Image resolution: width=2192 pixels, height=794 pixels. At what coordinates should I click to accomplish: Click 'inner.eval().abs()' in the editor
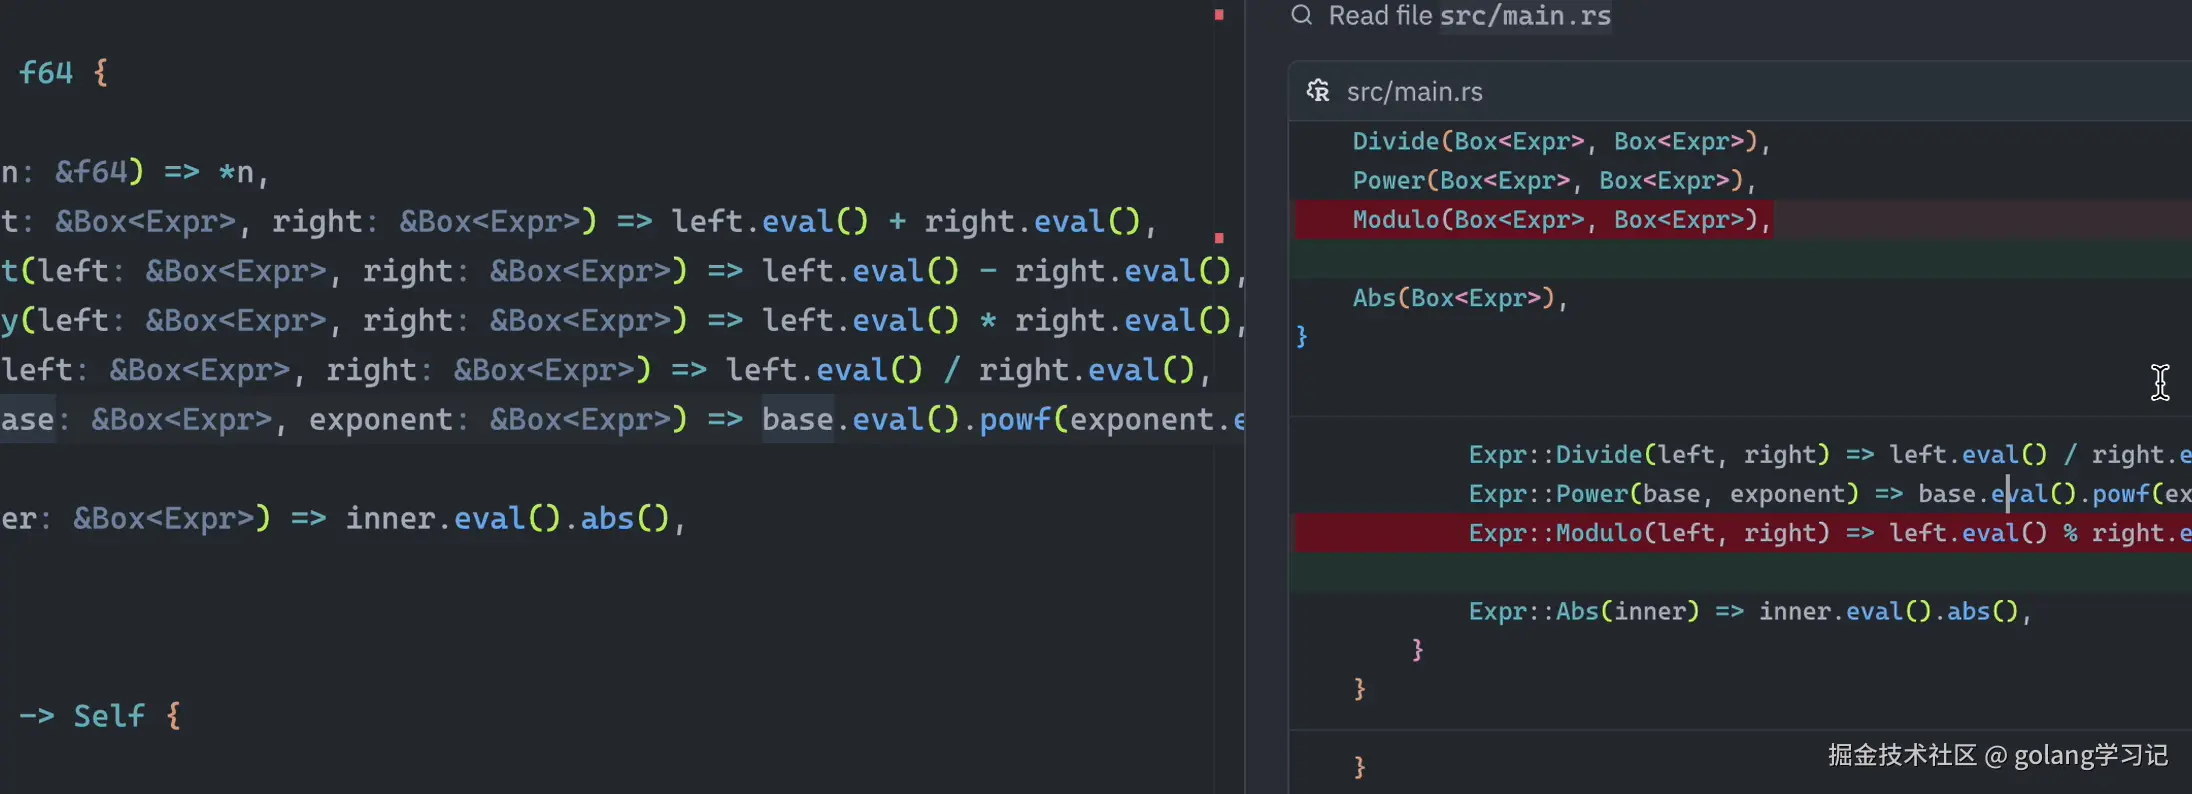(x=507, y=518)
